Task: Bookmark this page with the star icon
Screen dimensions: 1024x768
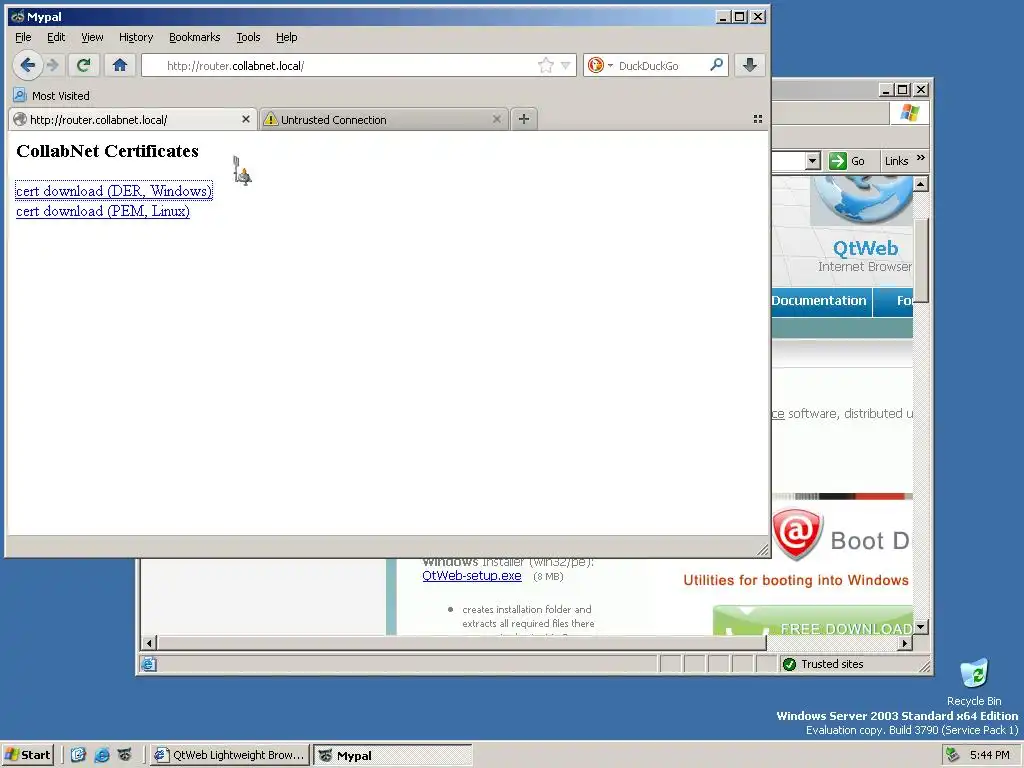Action: 545,65
